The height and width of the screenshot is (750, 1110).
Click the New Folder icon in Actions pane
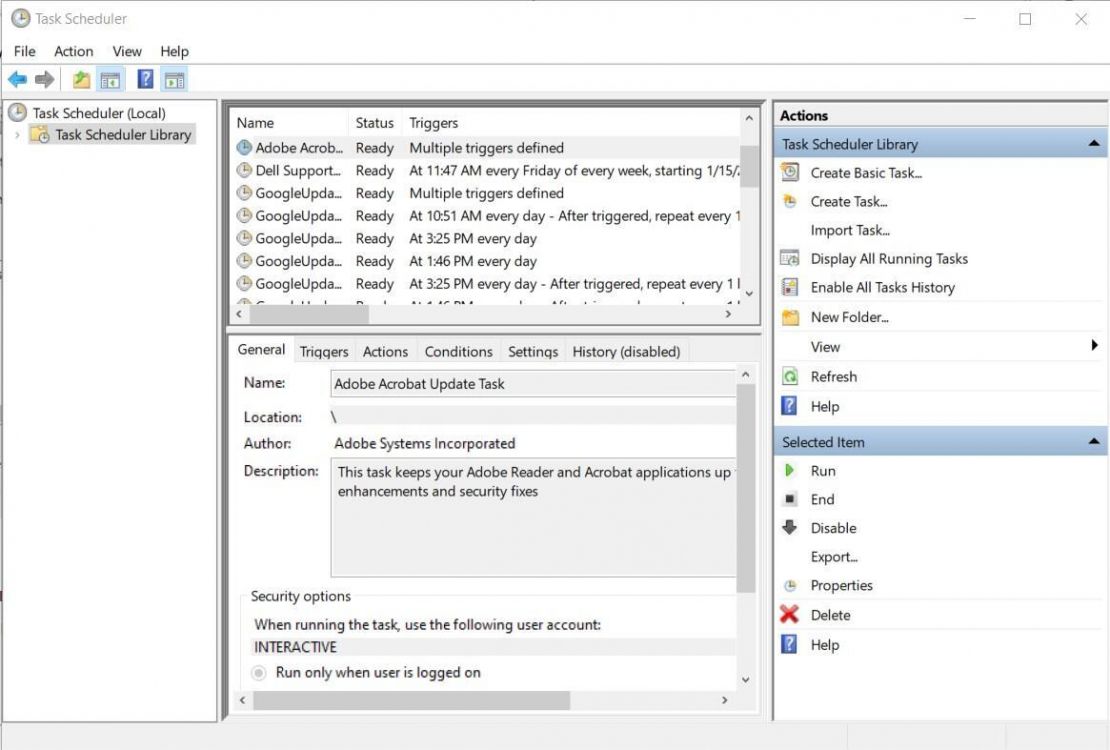point(790,316)
